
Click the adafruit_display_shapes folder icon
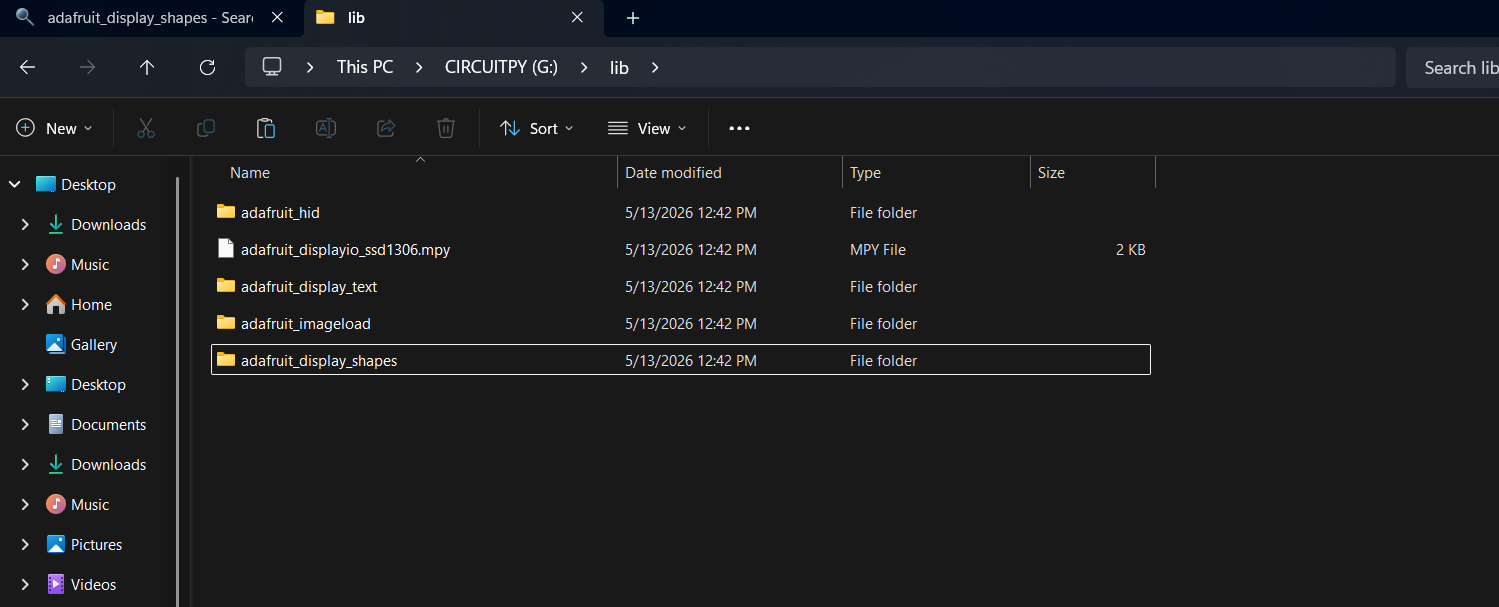(x=226, y=360)
